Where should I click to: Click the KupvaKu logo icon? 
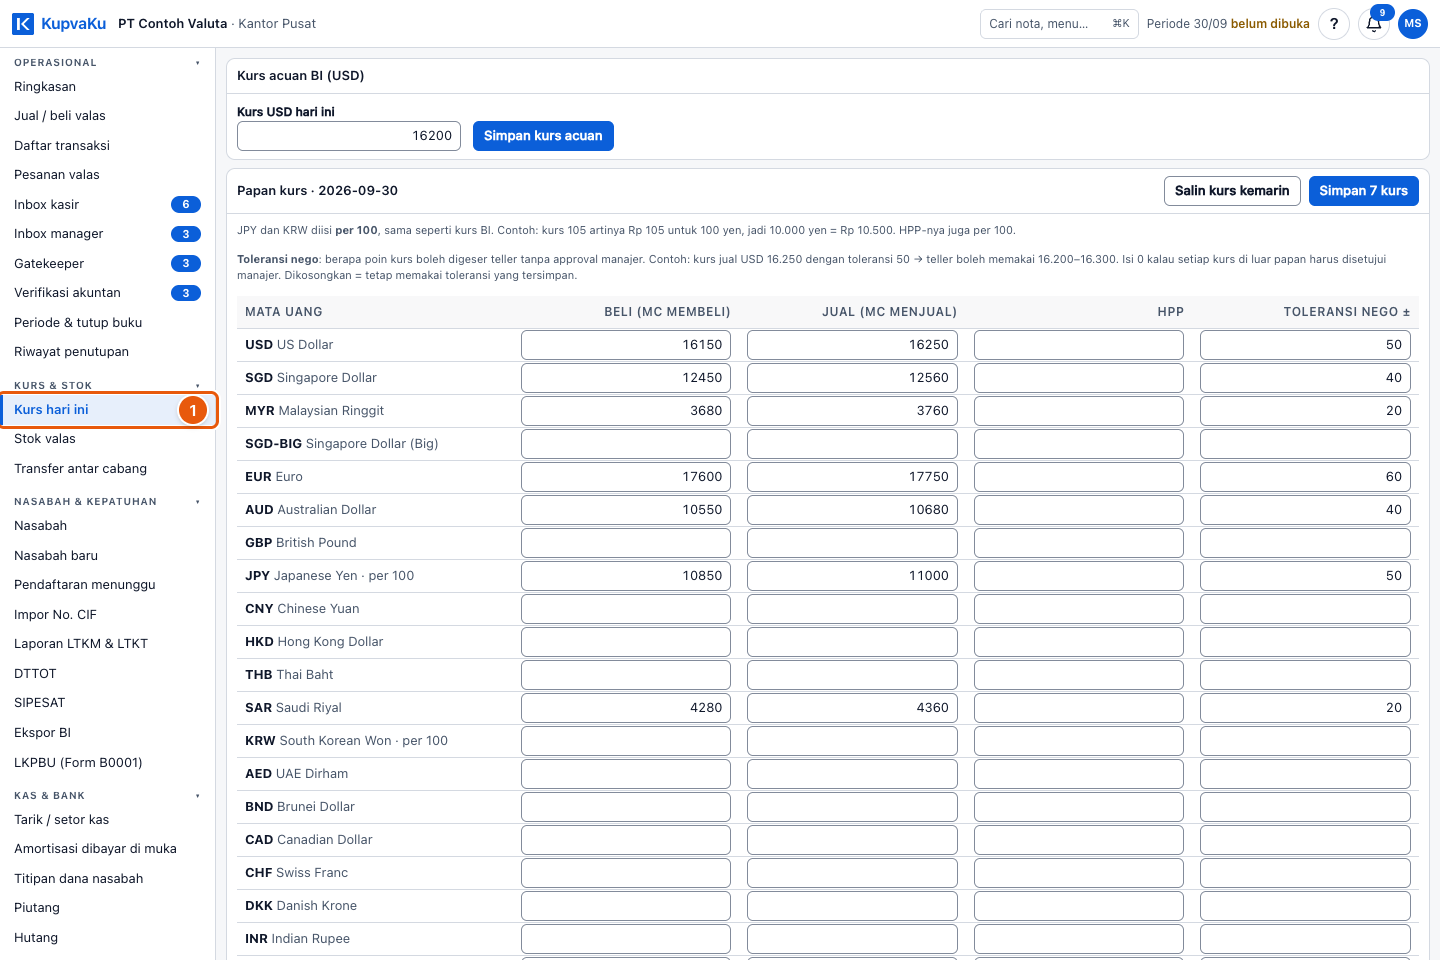pos(22,24)
